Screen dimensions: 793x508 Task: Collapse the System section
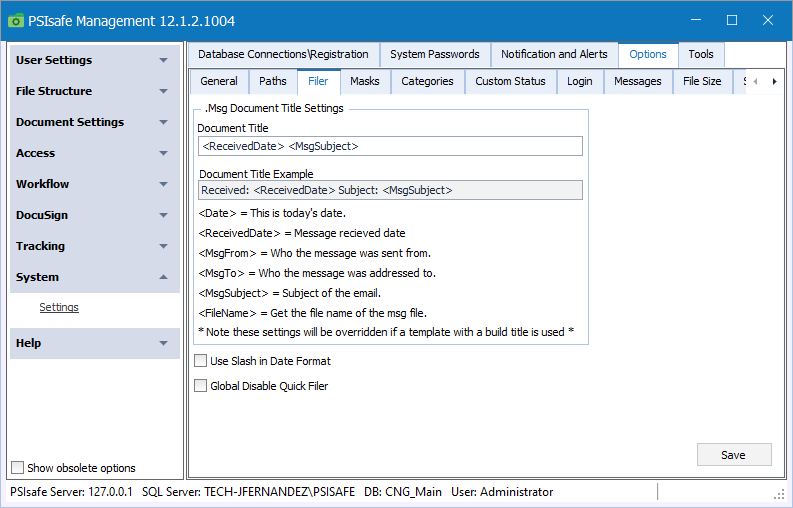pyautogui.click(x=95, y=277)
